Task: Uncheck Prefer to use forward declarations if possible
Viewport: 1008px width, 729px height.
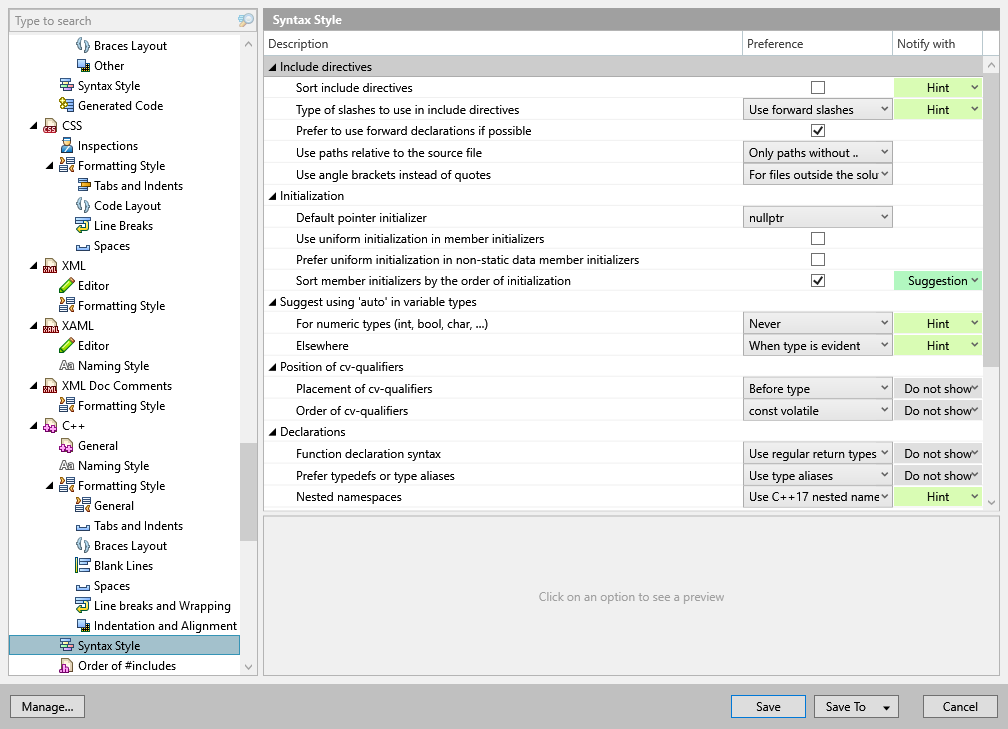Action: tap(818, 130)
